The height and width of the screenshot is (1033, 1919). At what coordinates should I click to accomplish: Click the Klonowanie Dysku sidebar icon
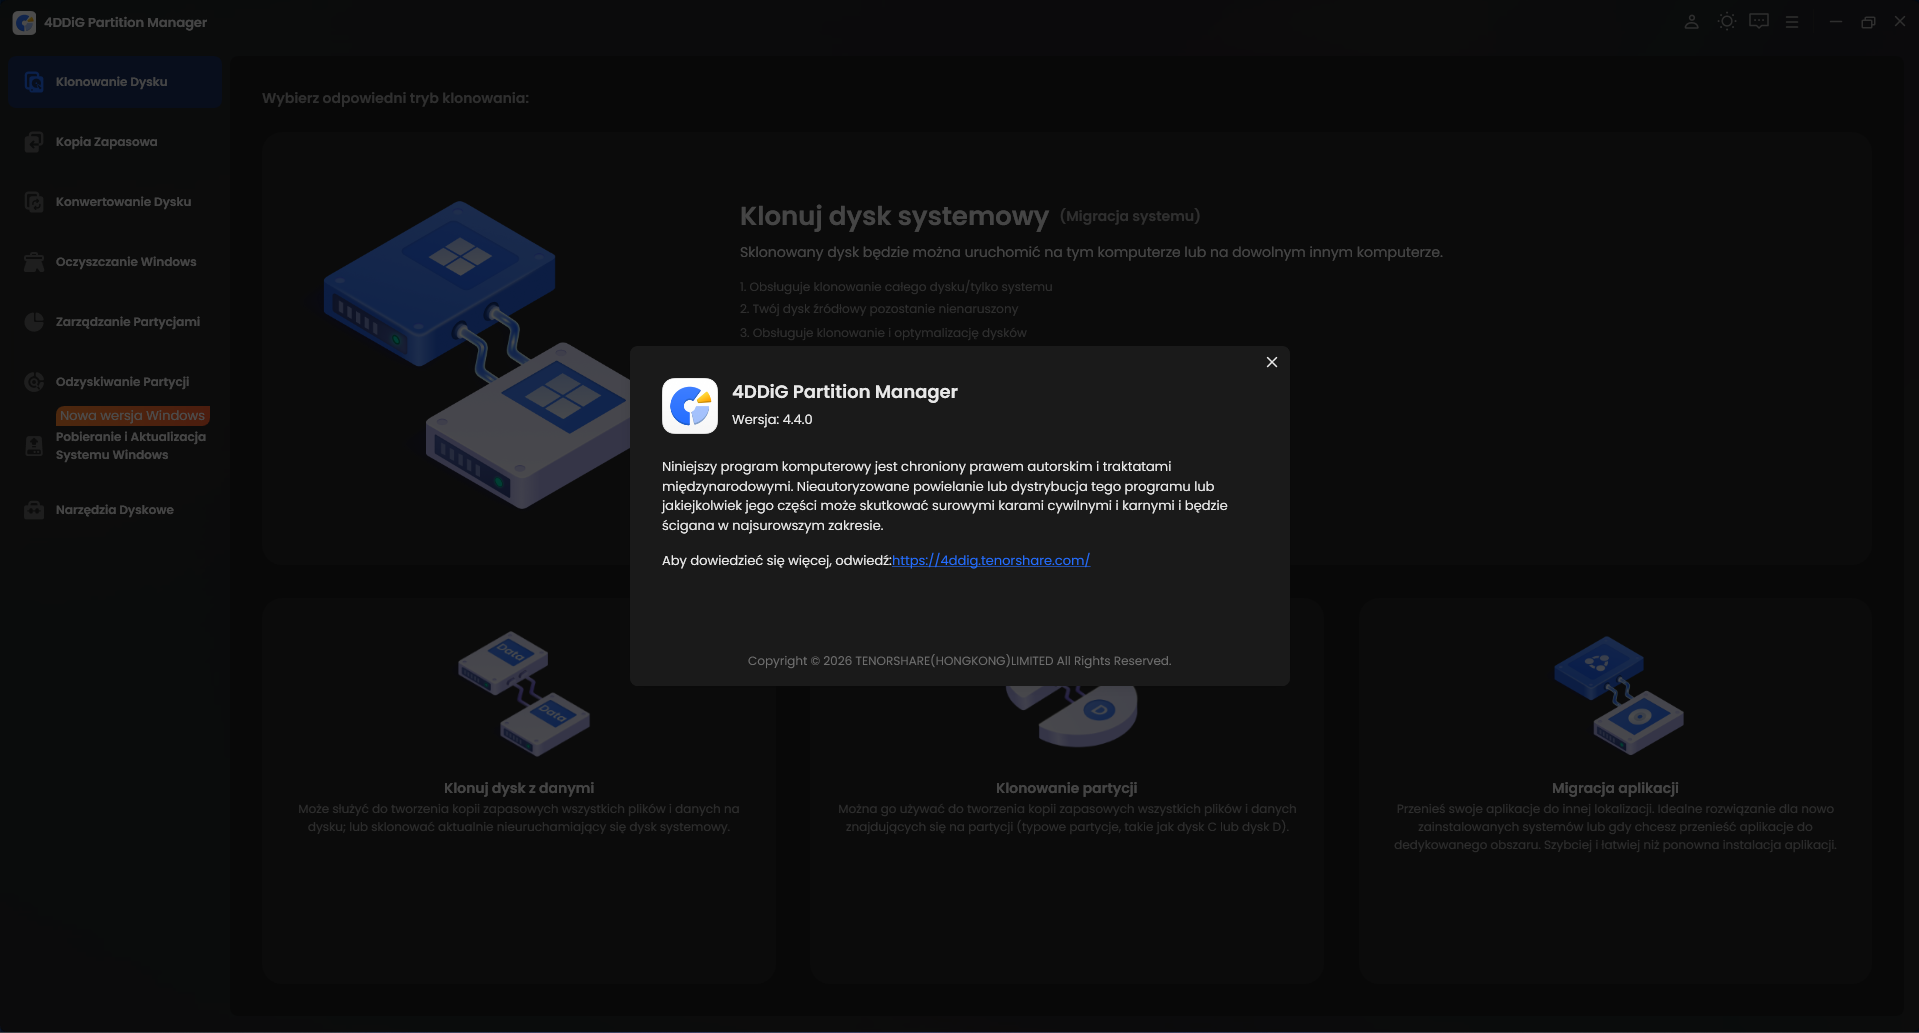click(x=34, y=82)
